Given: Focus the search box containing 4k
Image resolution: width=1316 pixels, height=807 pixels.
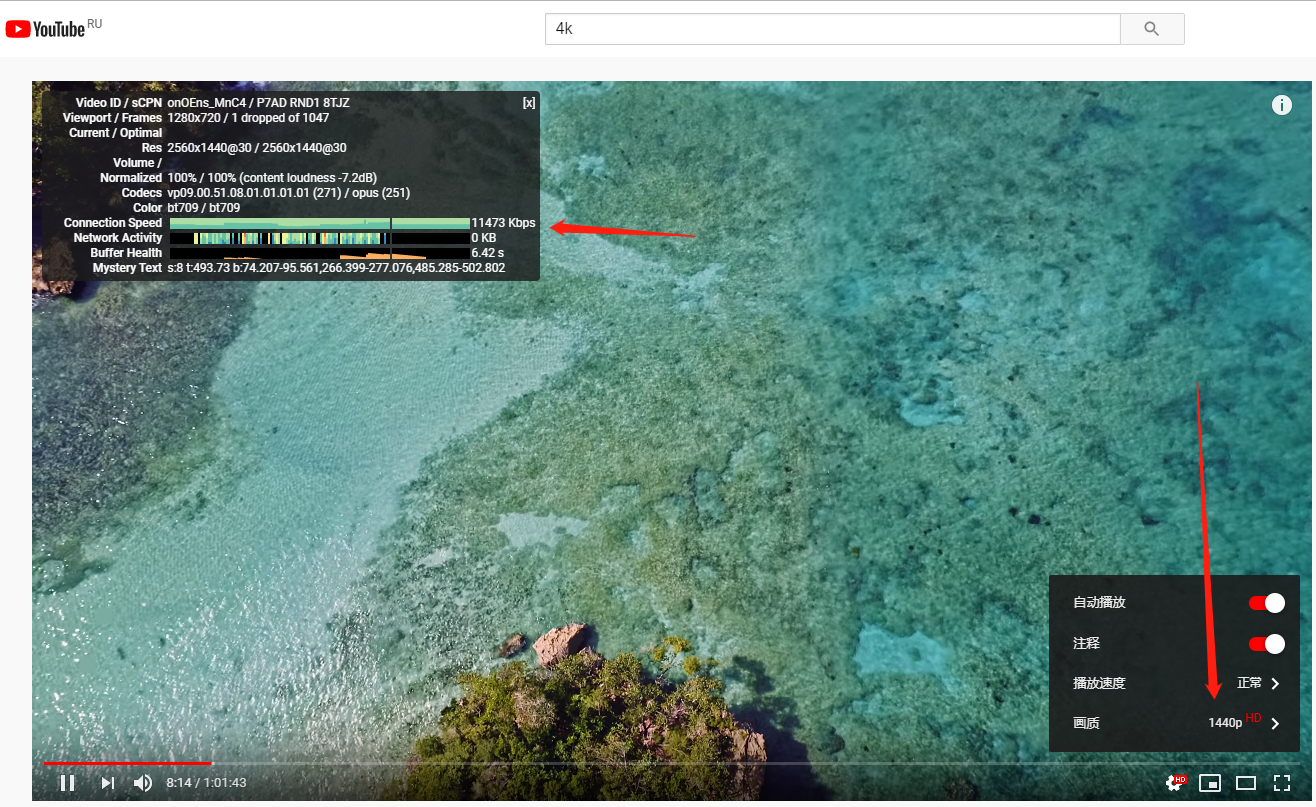Looking at the screenshot, I should (x=832, y=29).
